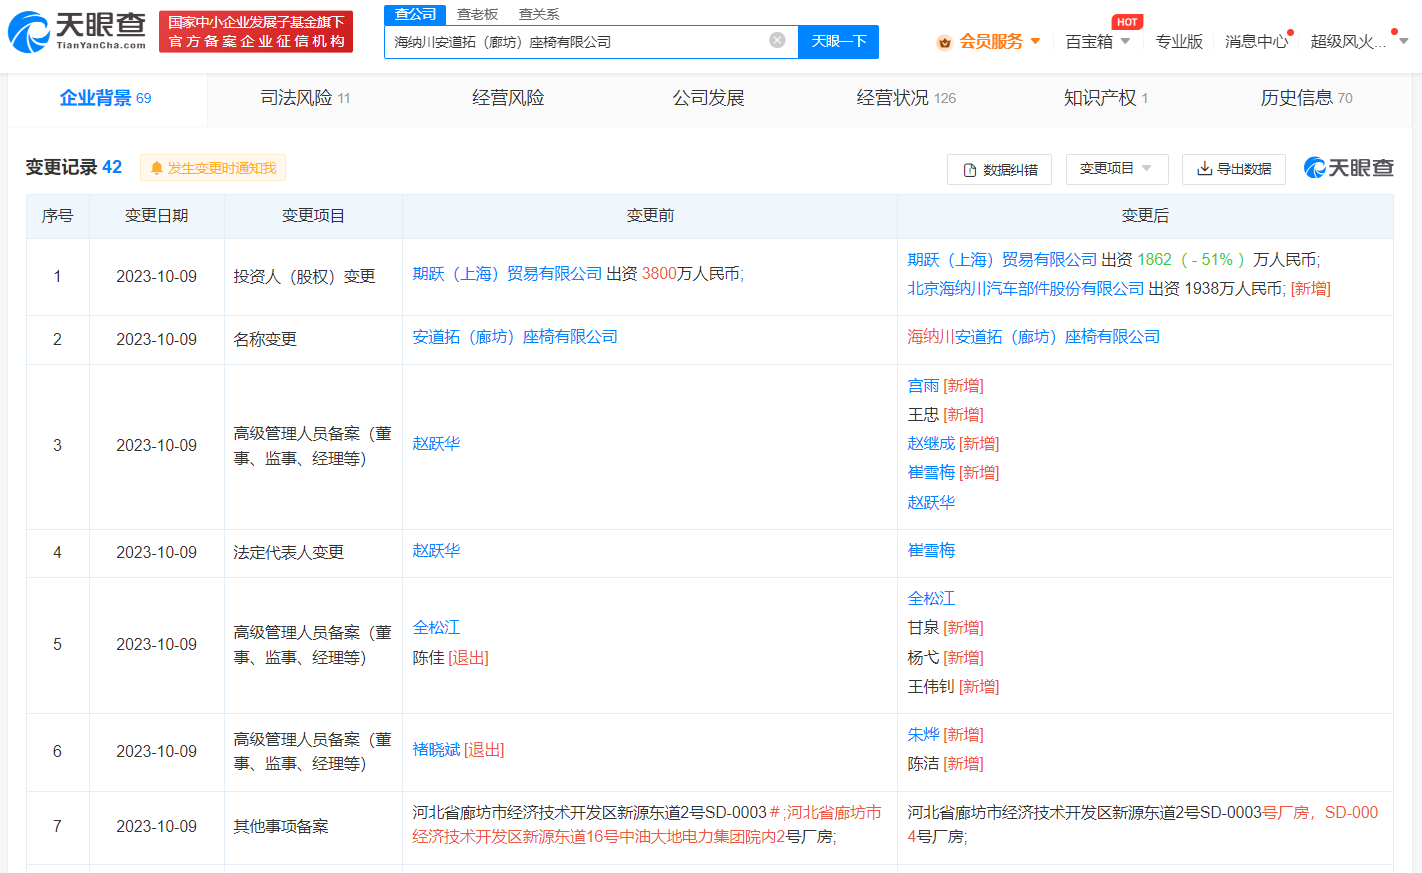
Task: Click the 陈洁 [新增] entry
Action: 945,764
